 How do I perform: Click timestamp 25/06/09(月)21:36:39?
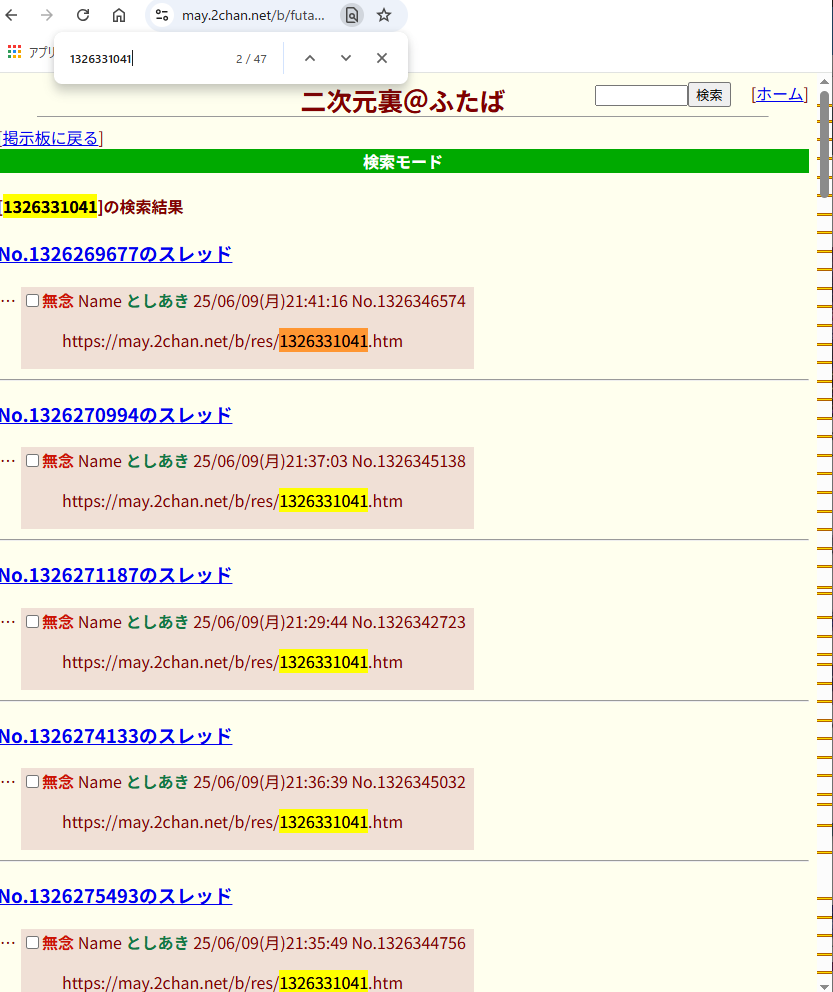point(270,783)
